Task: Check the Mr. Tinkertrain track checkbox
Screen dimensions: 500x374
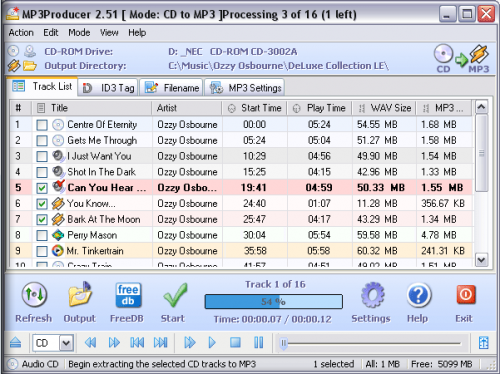Action: click(42, 251)
